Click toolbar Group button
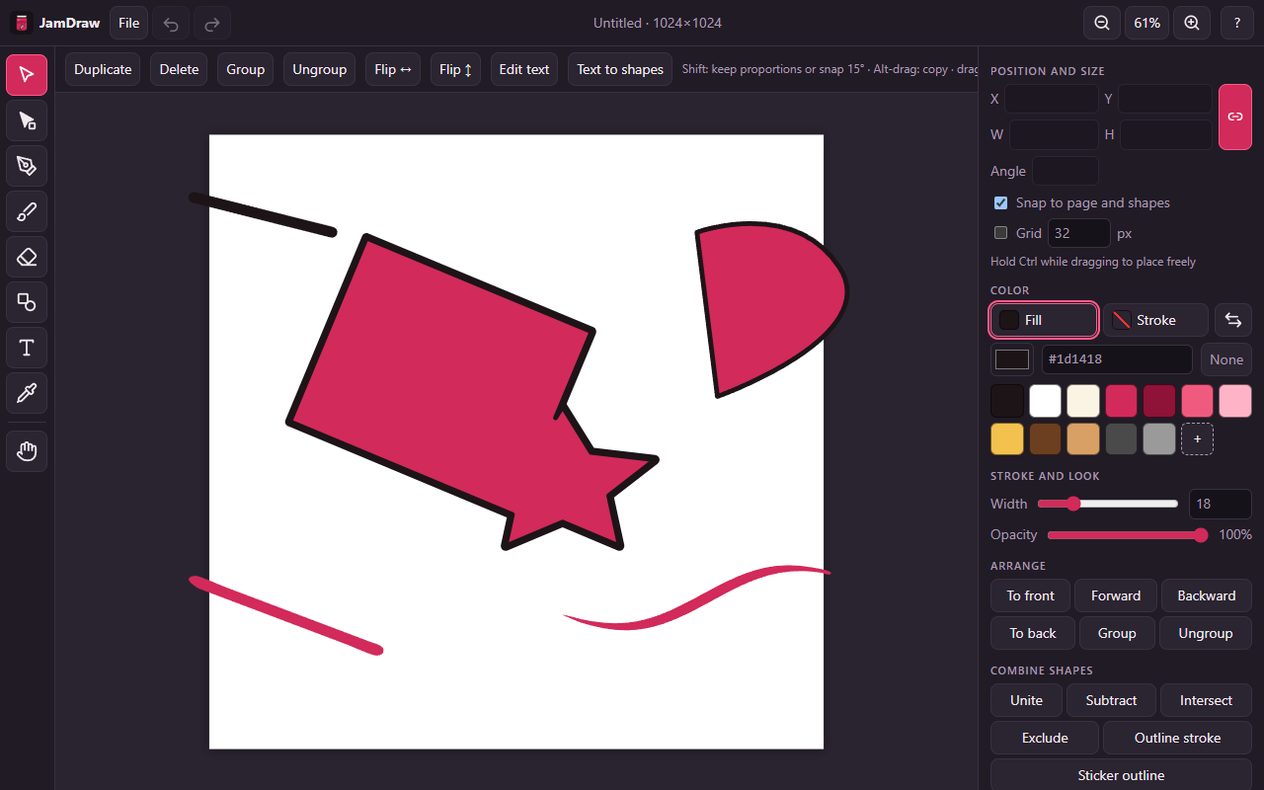The width and height of the screenshot is (1264, 790). pos(245,69)
